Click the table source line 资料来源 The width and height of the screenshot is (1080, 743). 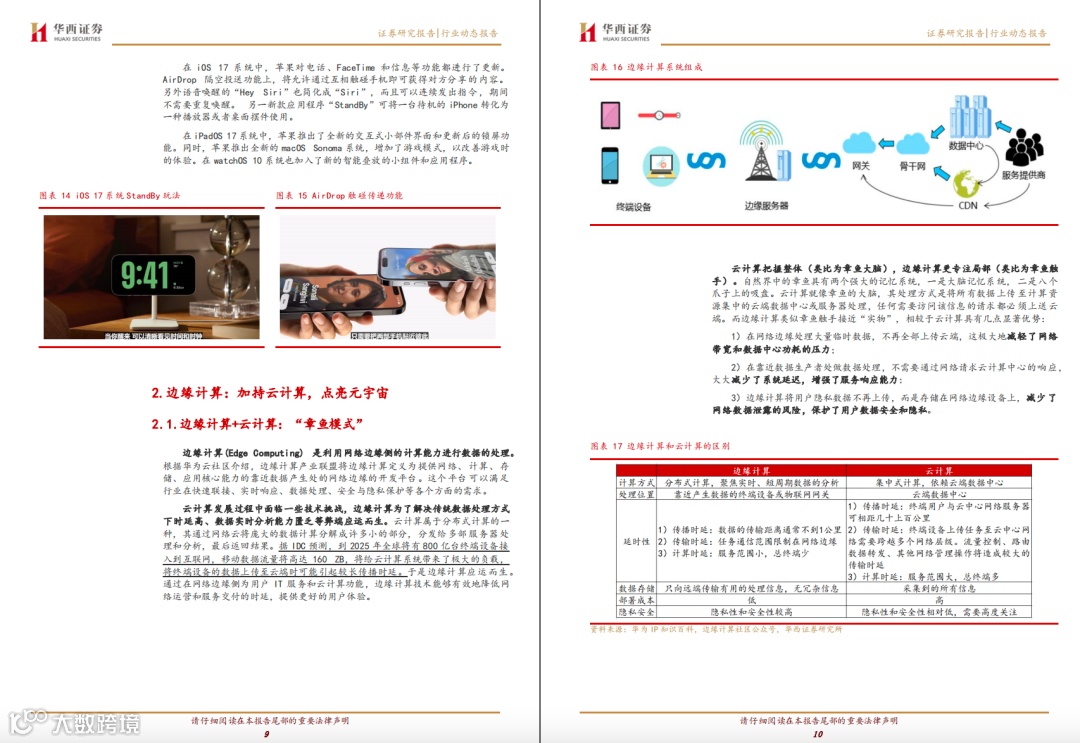pos(716,629)
